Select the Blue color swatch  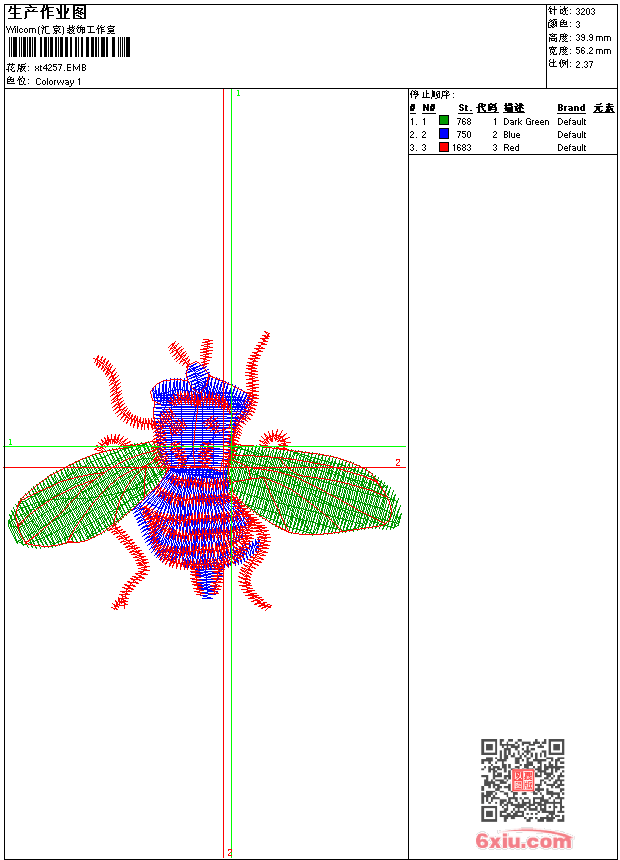[x=444, y=134]
